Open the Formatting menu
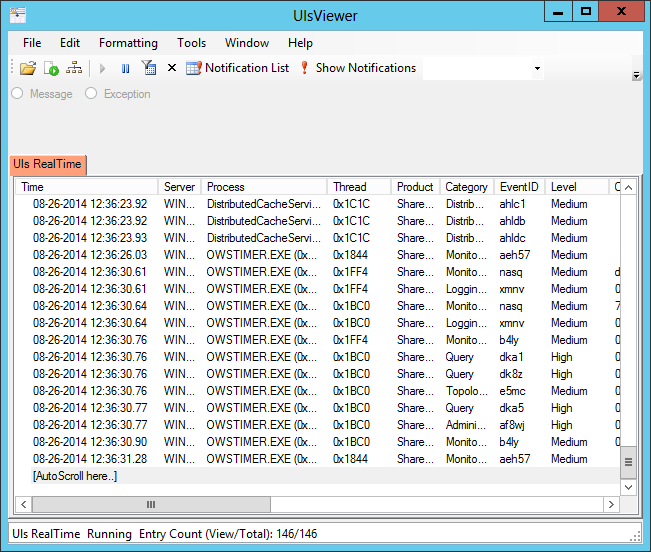This screenshot has height=552, width=651. [128, 43]
